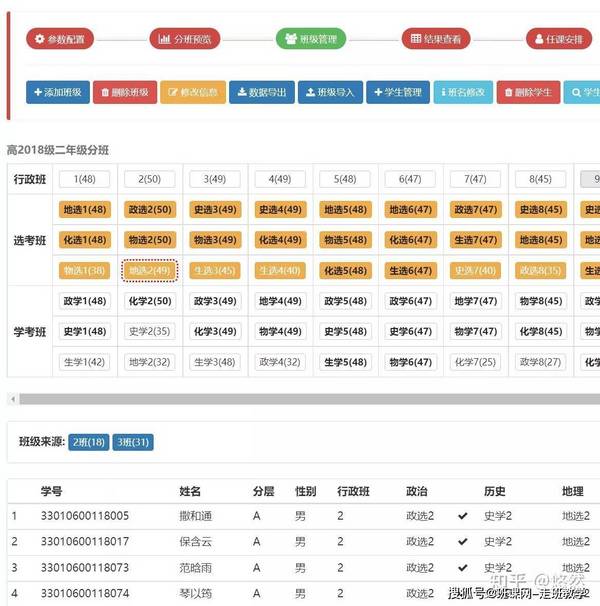Click the red 删除班级 button
The width and height of the screenshot is (600, 606).
coord(125,92)
